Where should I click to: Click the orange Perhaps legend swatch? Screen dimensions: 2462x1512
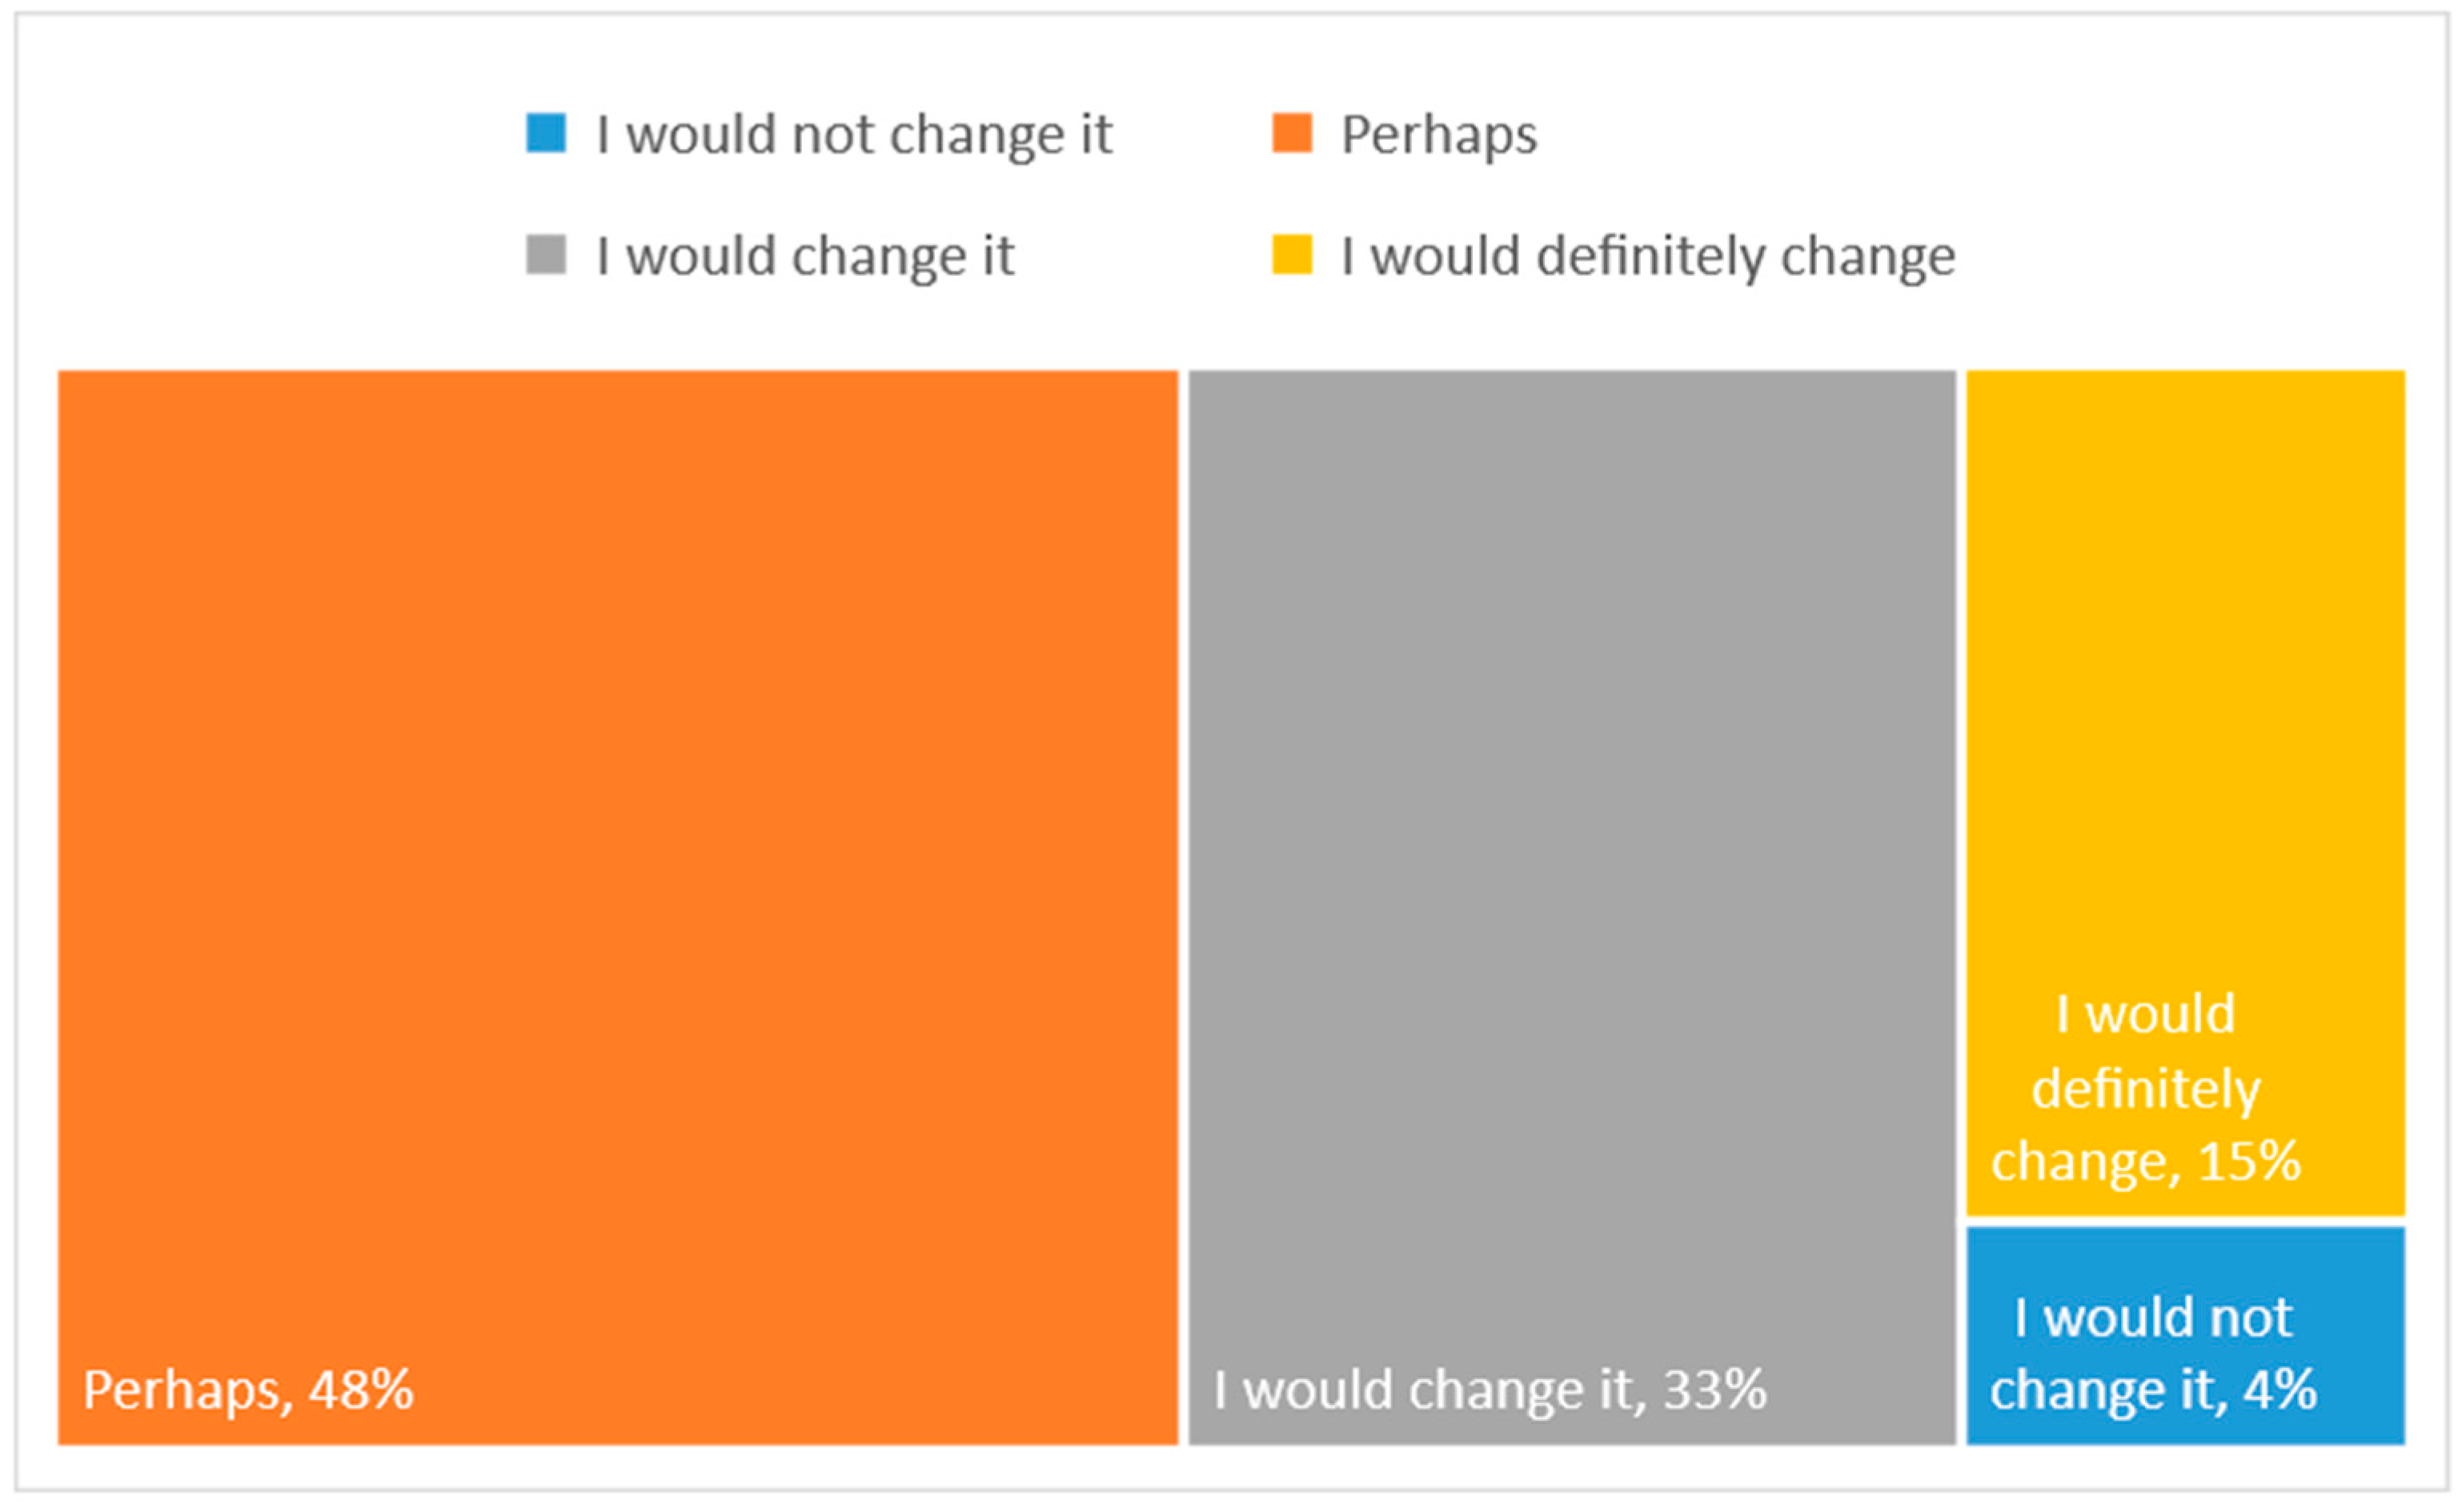click(x=1291, y=133)
